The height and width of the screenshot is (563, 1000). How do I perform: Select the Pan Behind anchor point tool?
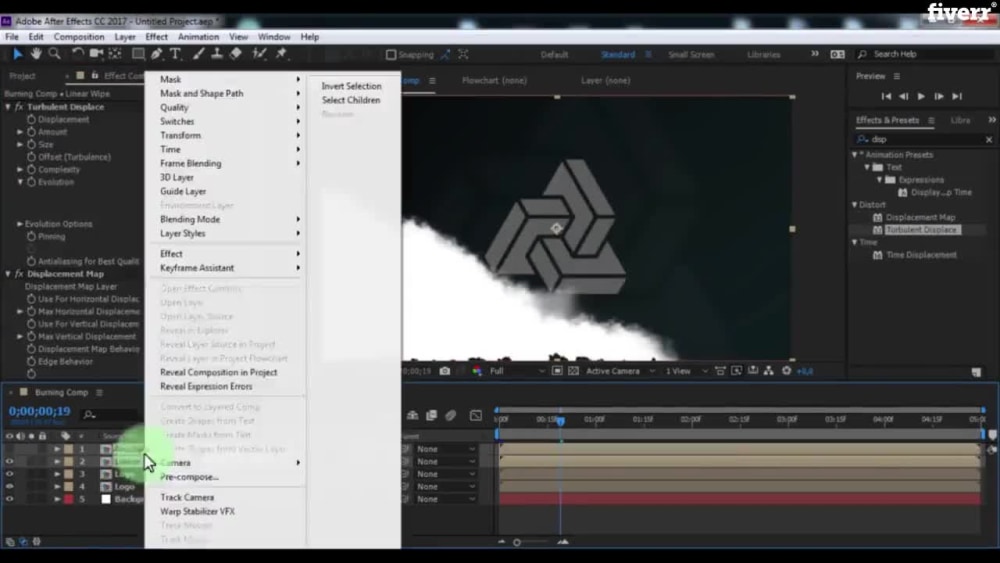point(115,54)
